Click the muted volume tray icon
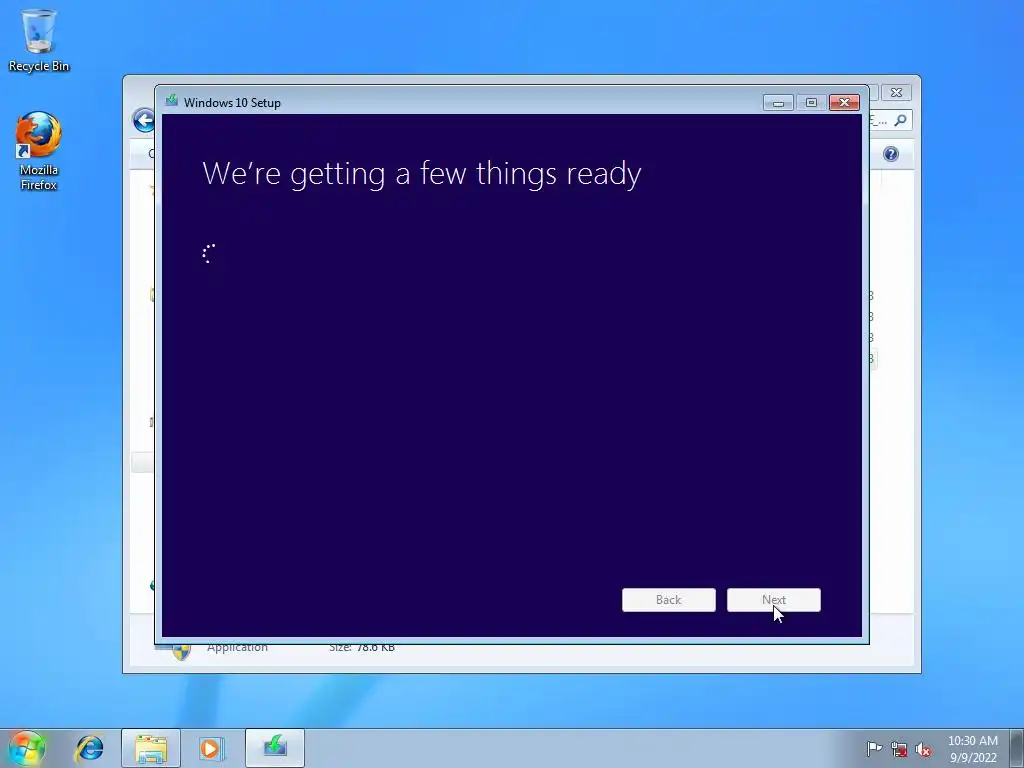Image resolution: width=1024 pixels, height=768 pixels. (923, 749)
